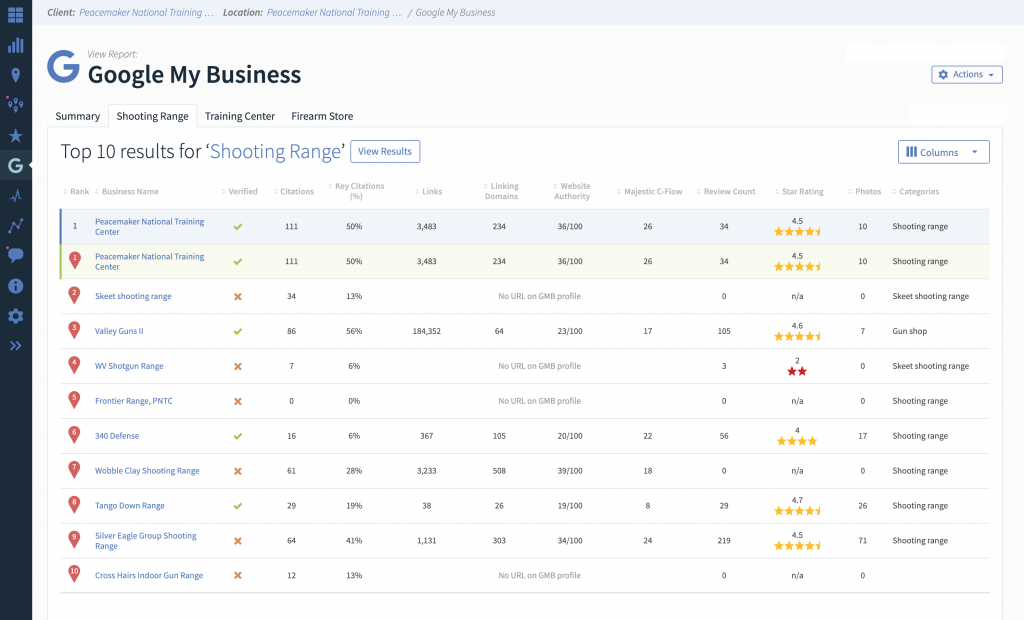Open the line trend chart sidebar icon

tap(16, 225)
